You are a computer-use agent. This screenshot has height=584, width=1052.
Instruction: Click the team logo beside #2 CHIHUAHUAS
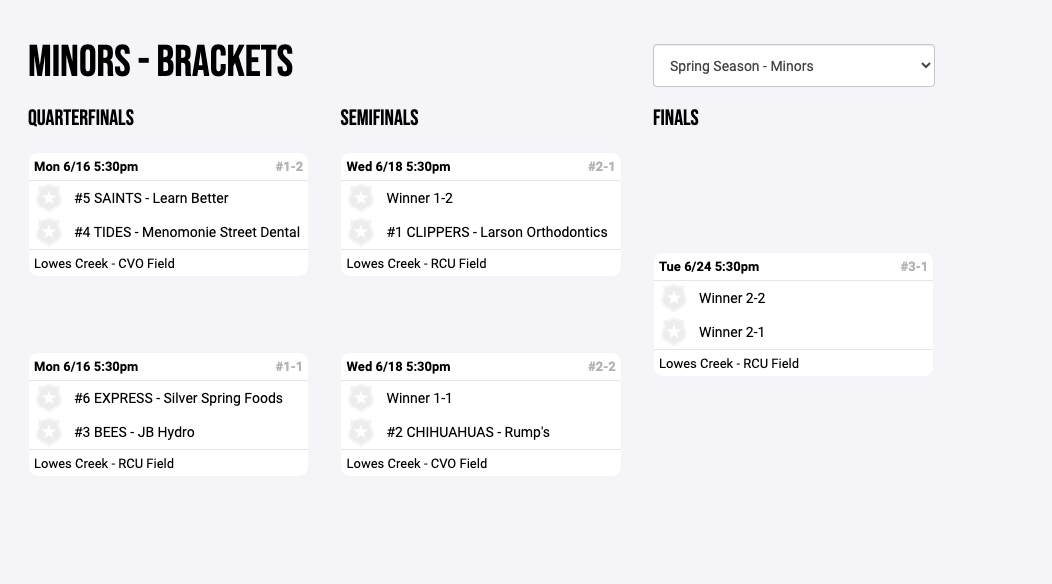[361, 432]
